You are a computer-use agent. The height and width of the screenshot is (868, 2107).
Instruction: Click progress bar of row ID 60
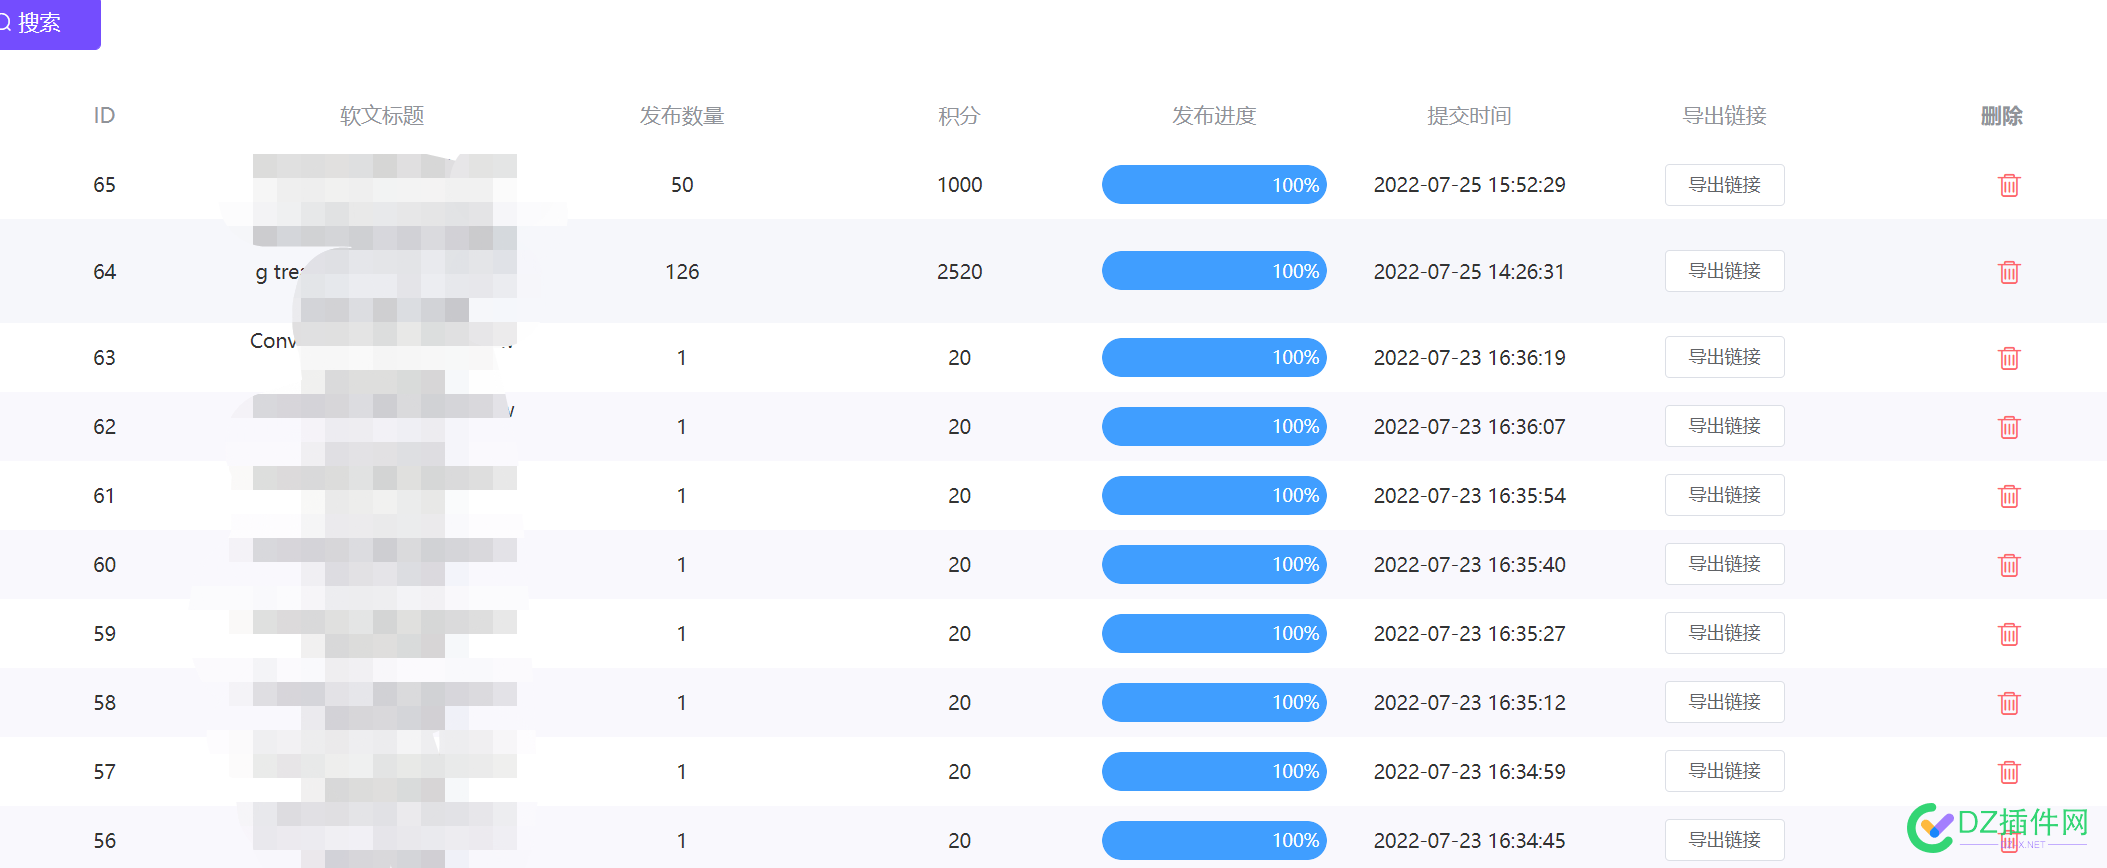1214,564
